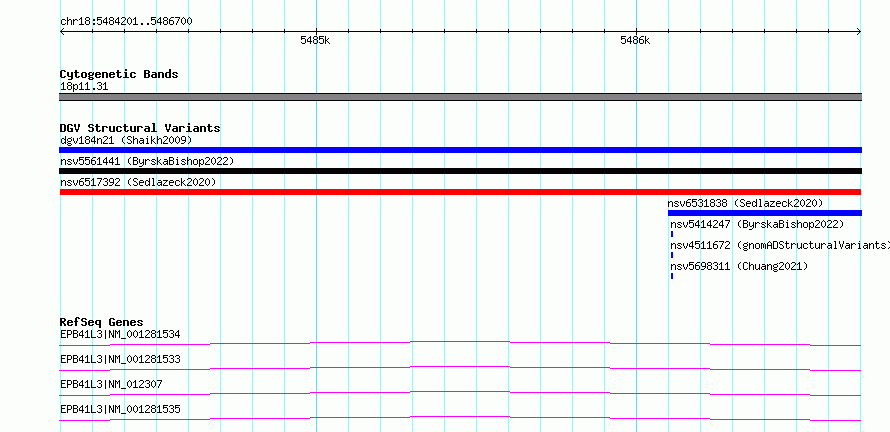Image resolution: width=890 pixels, height=432 pixels.
Task: Open the nsv5561441 (ByrskaBishop2022) label
Action: click(147, 161)
